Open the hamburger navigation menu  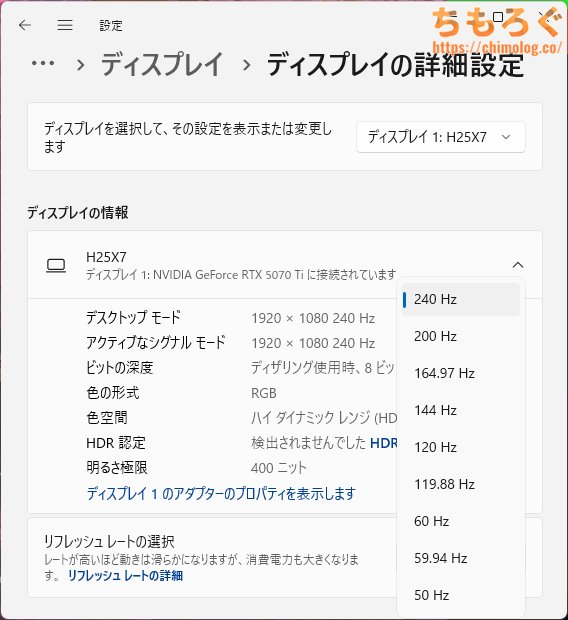pos(65,25)
